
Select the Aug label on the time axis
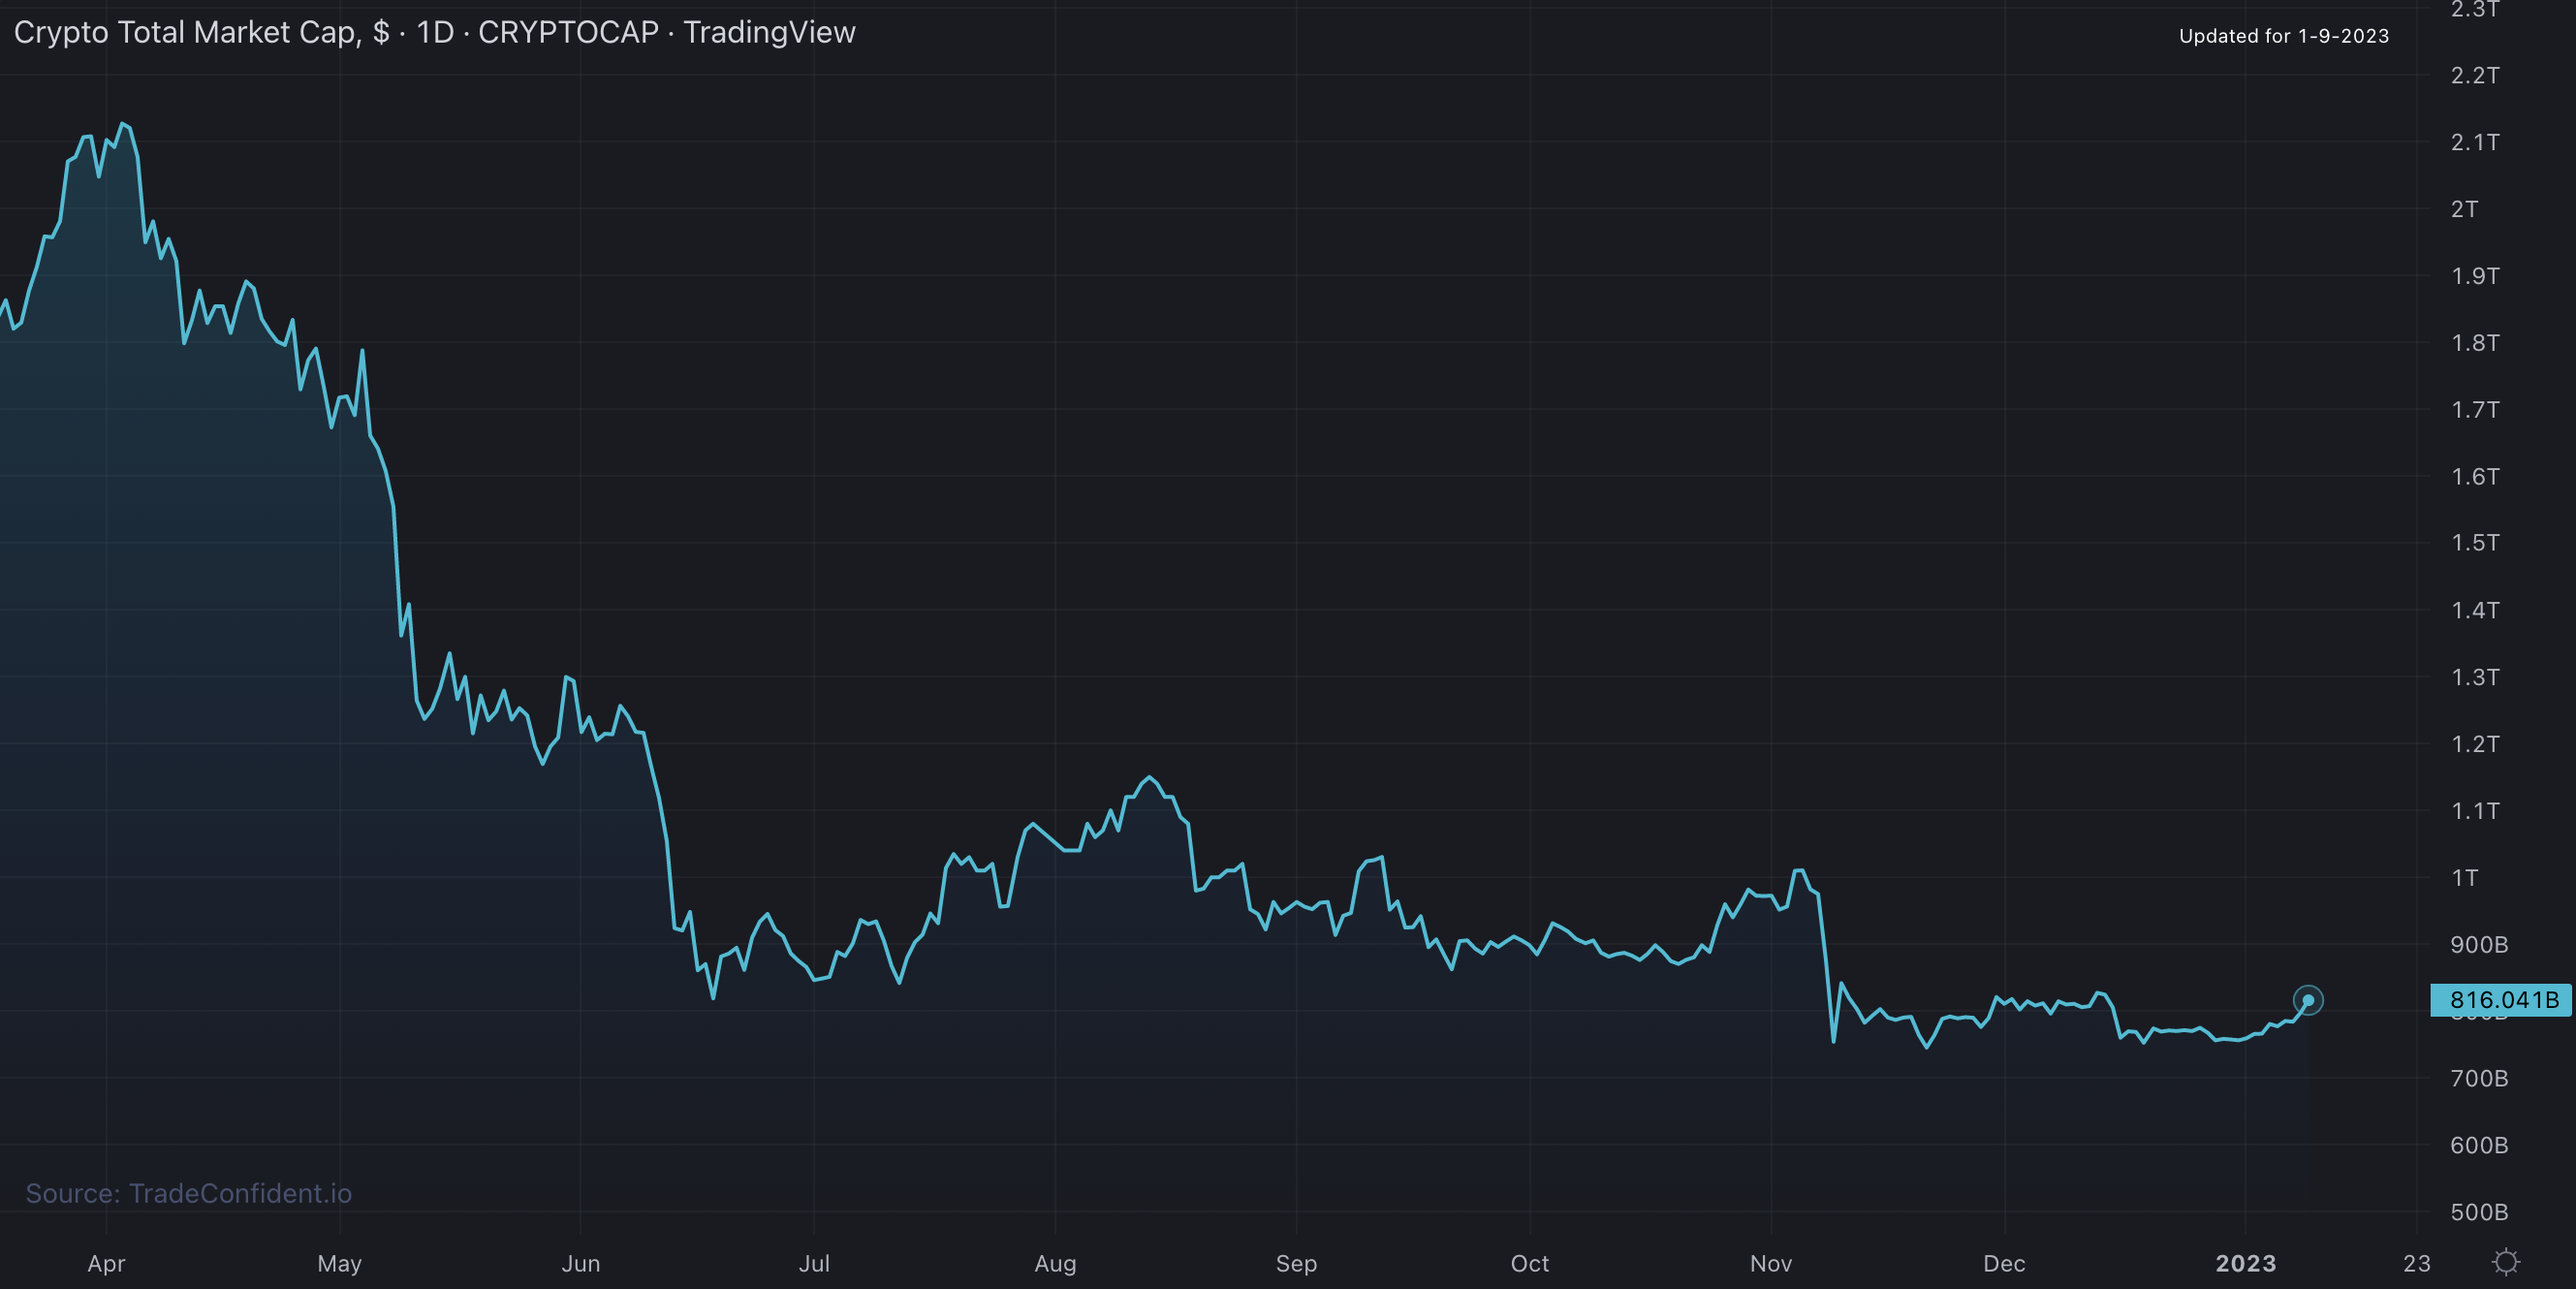point(1055,1263)
